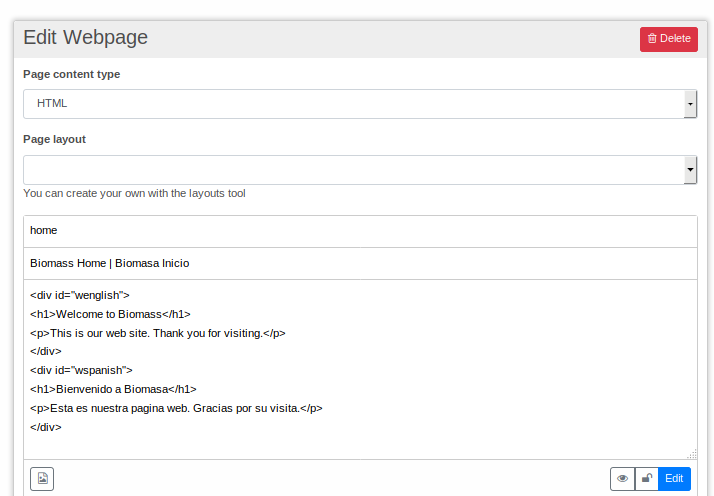Toggle the padlock icon next to Edit
The width and height of the screenshot is (714, 496).
(647, 479)
